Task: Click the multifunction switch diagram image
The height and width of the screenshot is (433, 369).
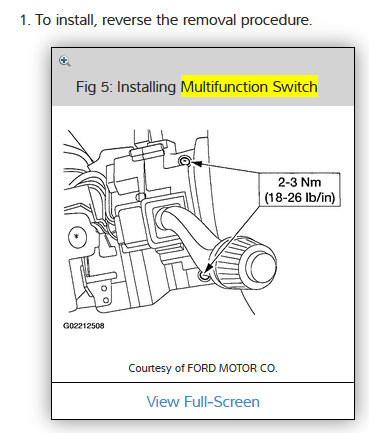Action: click(202, 228)
